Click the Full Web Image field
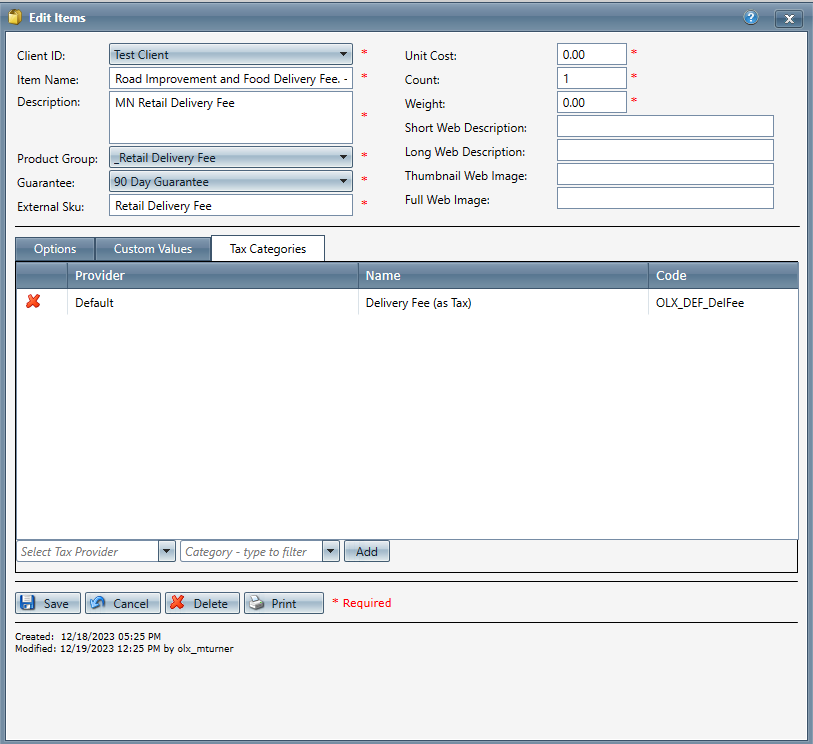 [x=665, y=198]
